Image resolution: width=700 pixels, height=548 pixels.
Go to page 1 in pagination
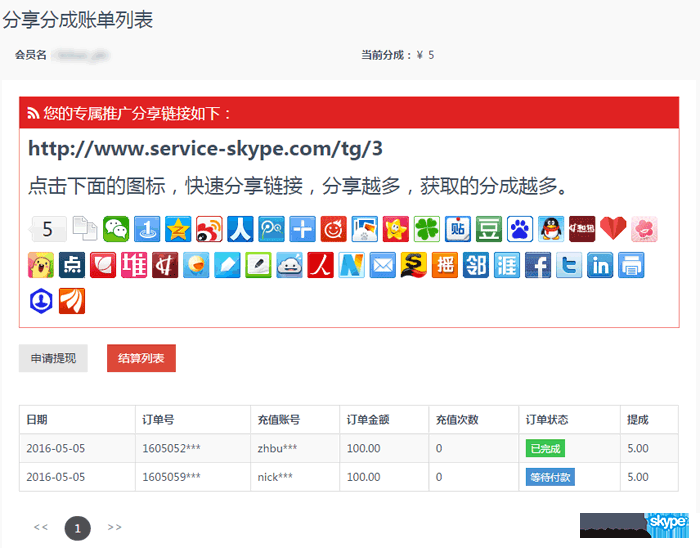click(x=77, y=527)
